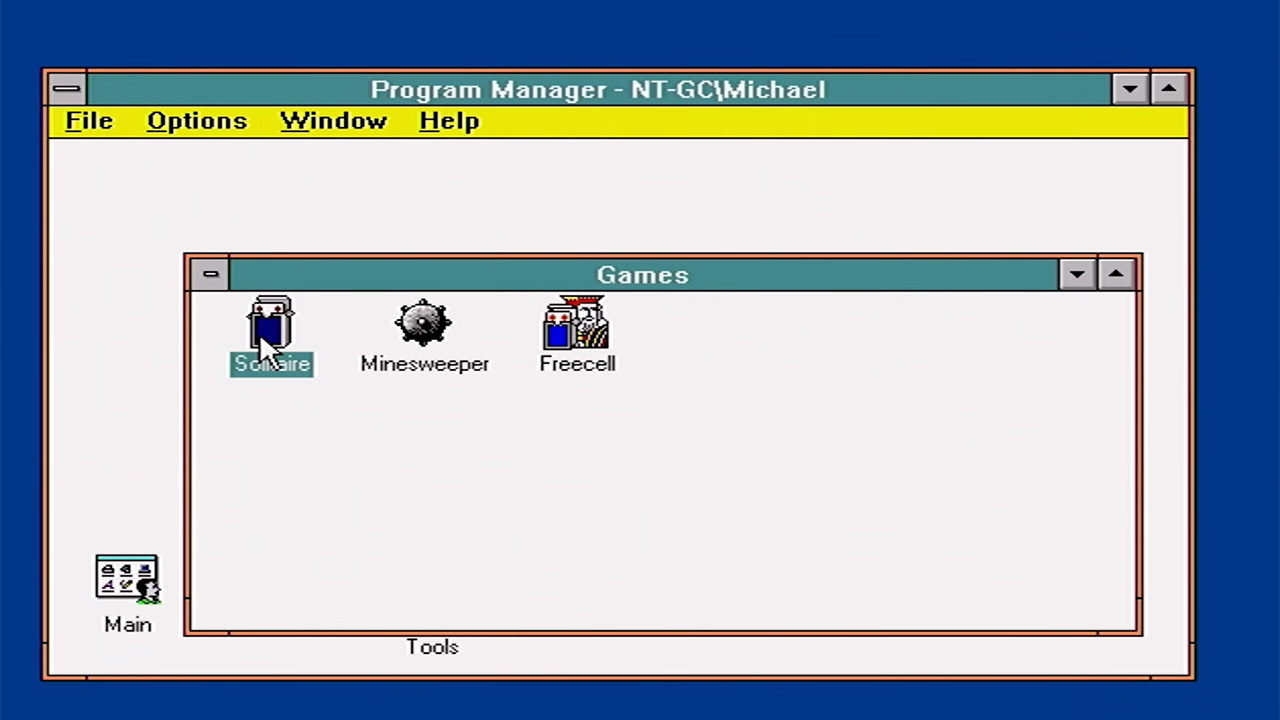Maximize the Program Manager window
Image resolution: width=1280 pixels, height=720 pixels.
(x=1169, y=89)
